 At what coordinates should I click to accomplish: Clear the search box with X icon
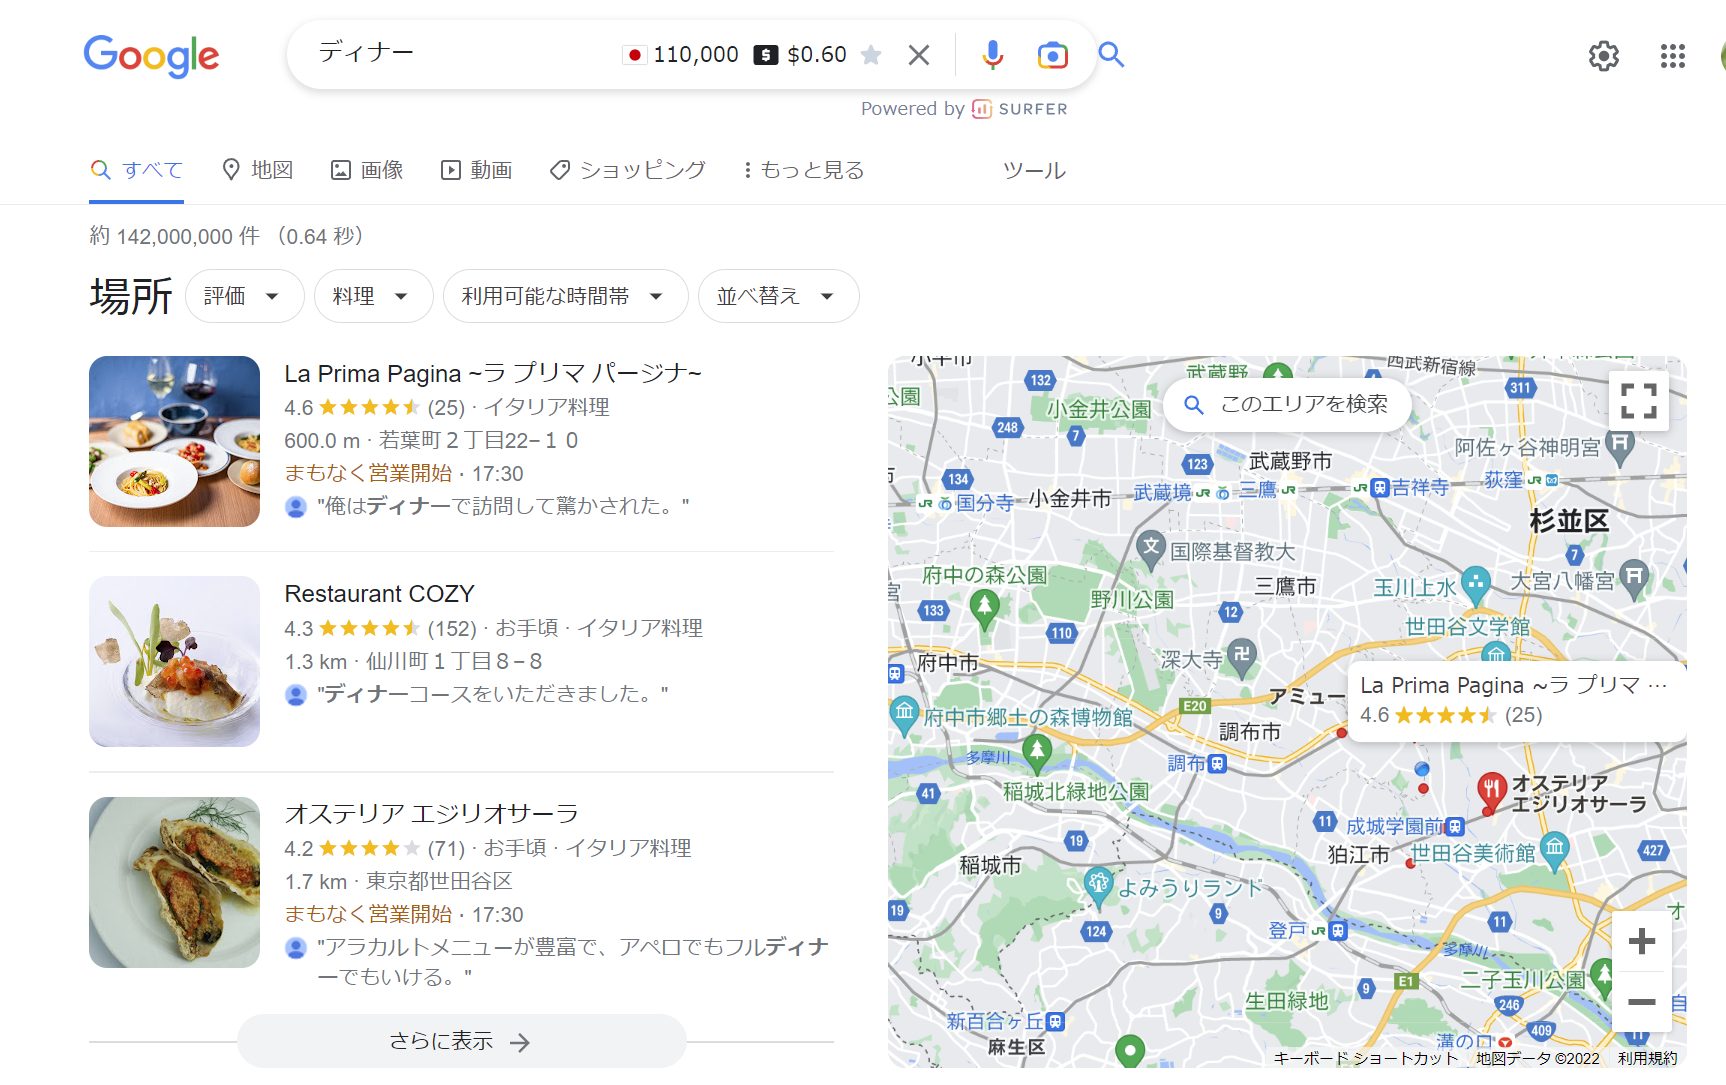[x=918, y=55]
